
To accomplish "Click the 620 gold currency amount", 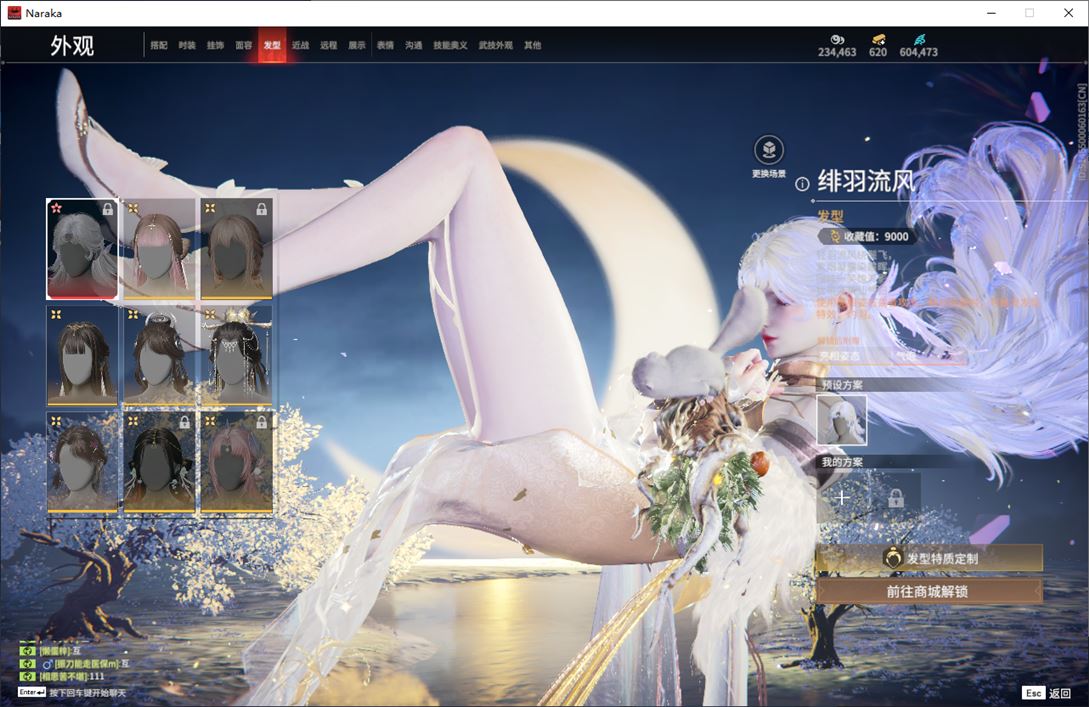I will tap(878, 52).
